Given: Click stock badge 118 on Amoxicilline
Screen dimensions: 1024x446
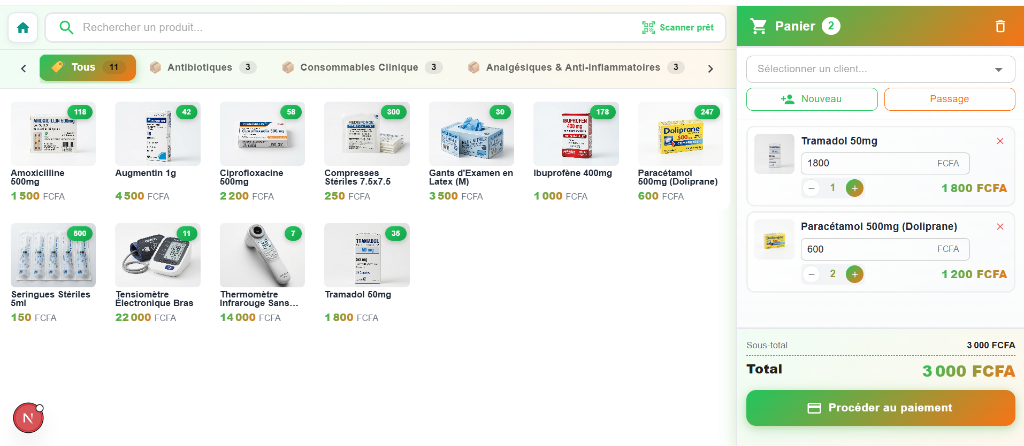Looking at the screenshot, I should [80, 112].
